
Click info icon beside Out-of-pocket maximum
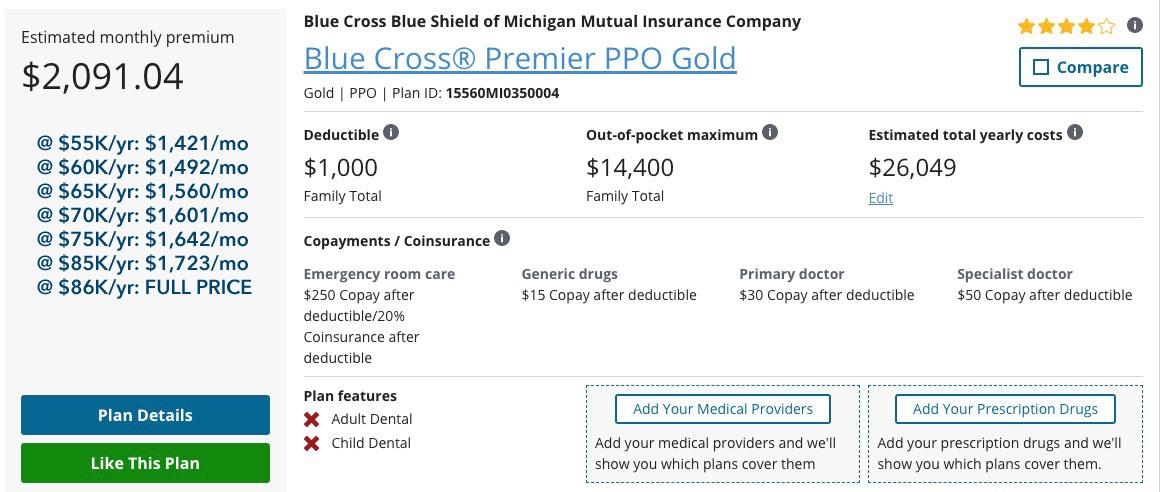[x=770, y=133]
